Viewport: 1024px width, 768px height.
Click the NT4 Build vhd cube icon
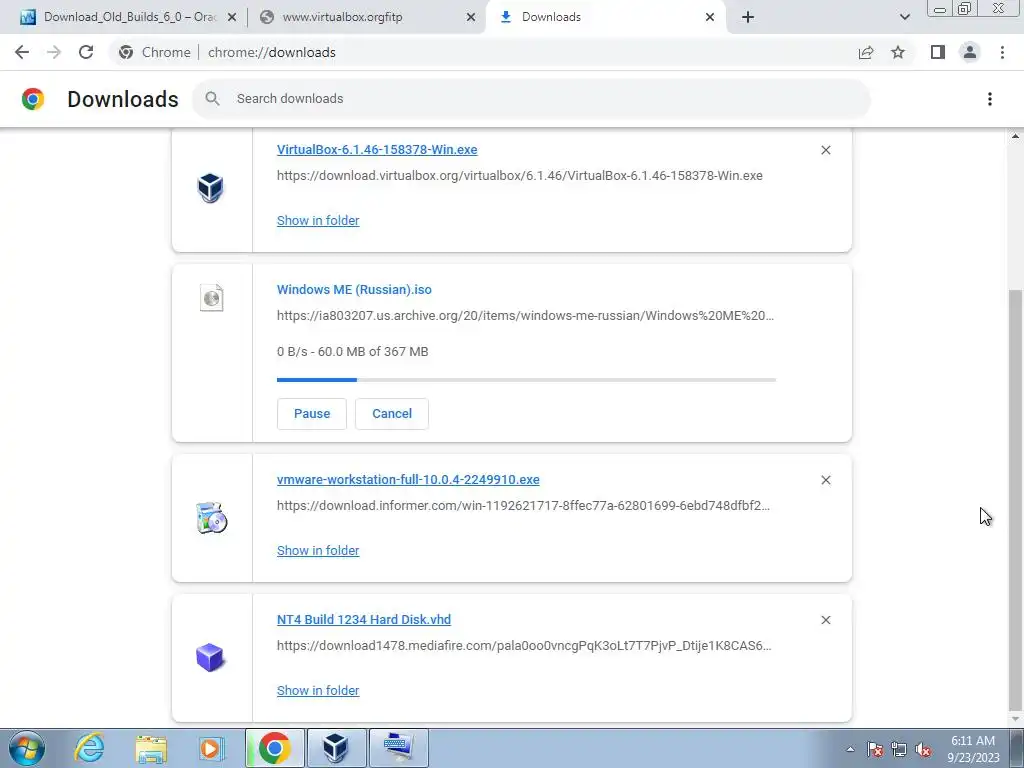tap(210, 657)
